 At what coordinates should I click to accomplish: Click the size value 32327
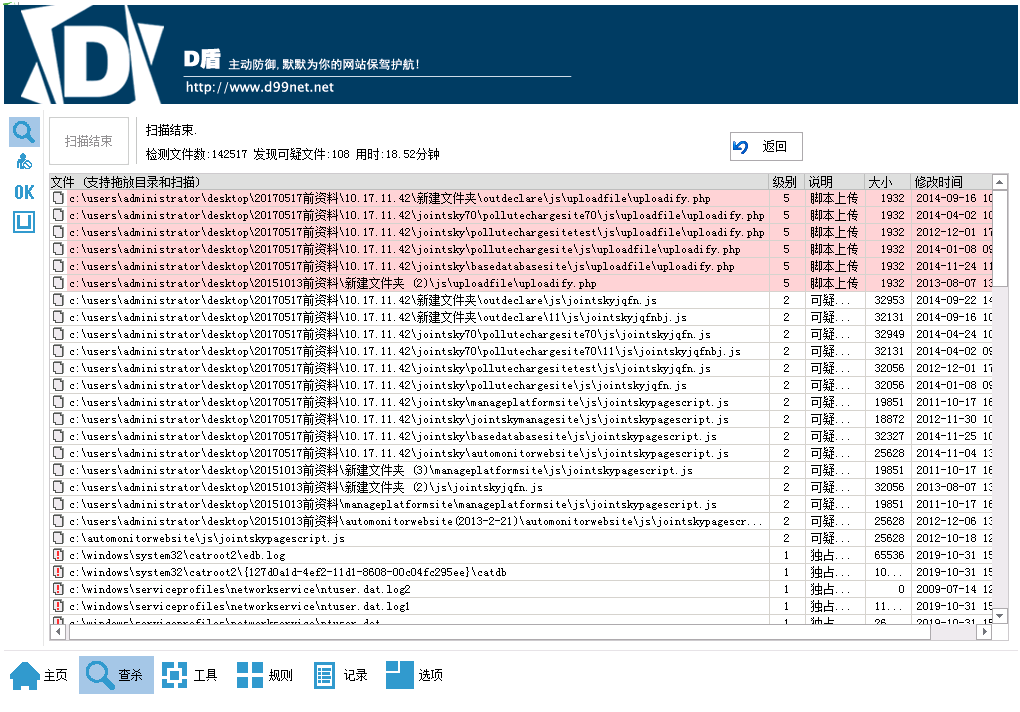[x=889, y=436]
